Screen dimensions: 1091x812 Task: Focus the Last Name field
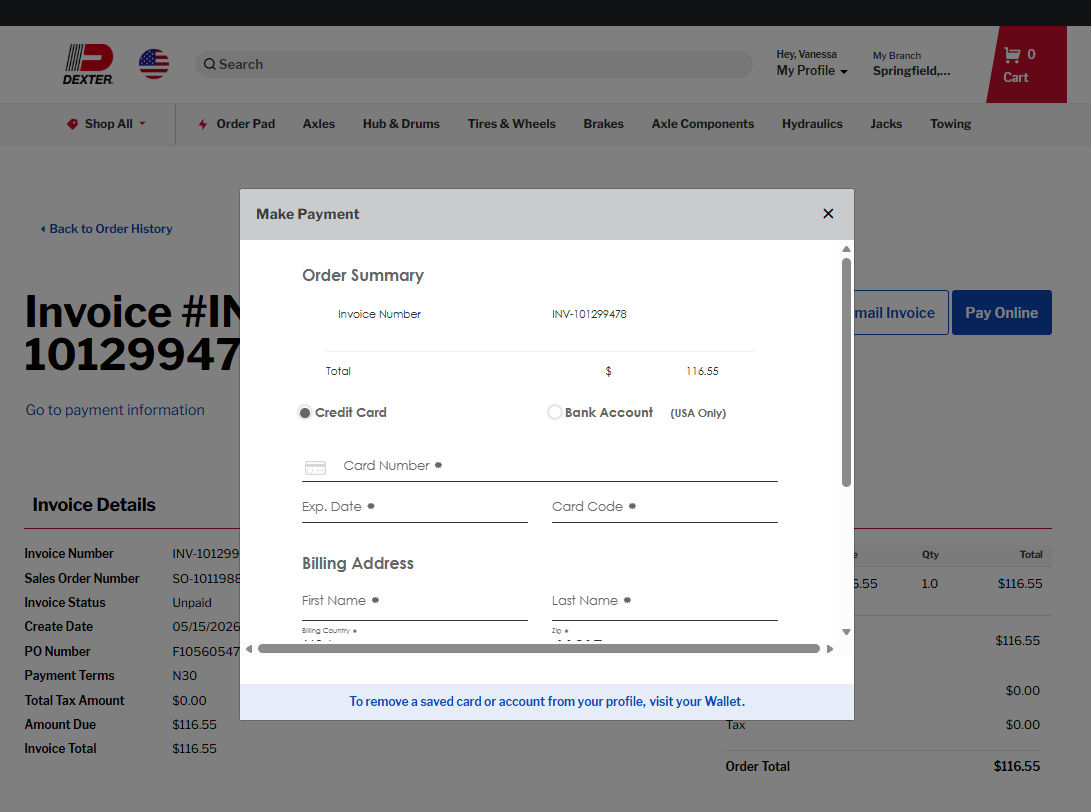[664, 602]
